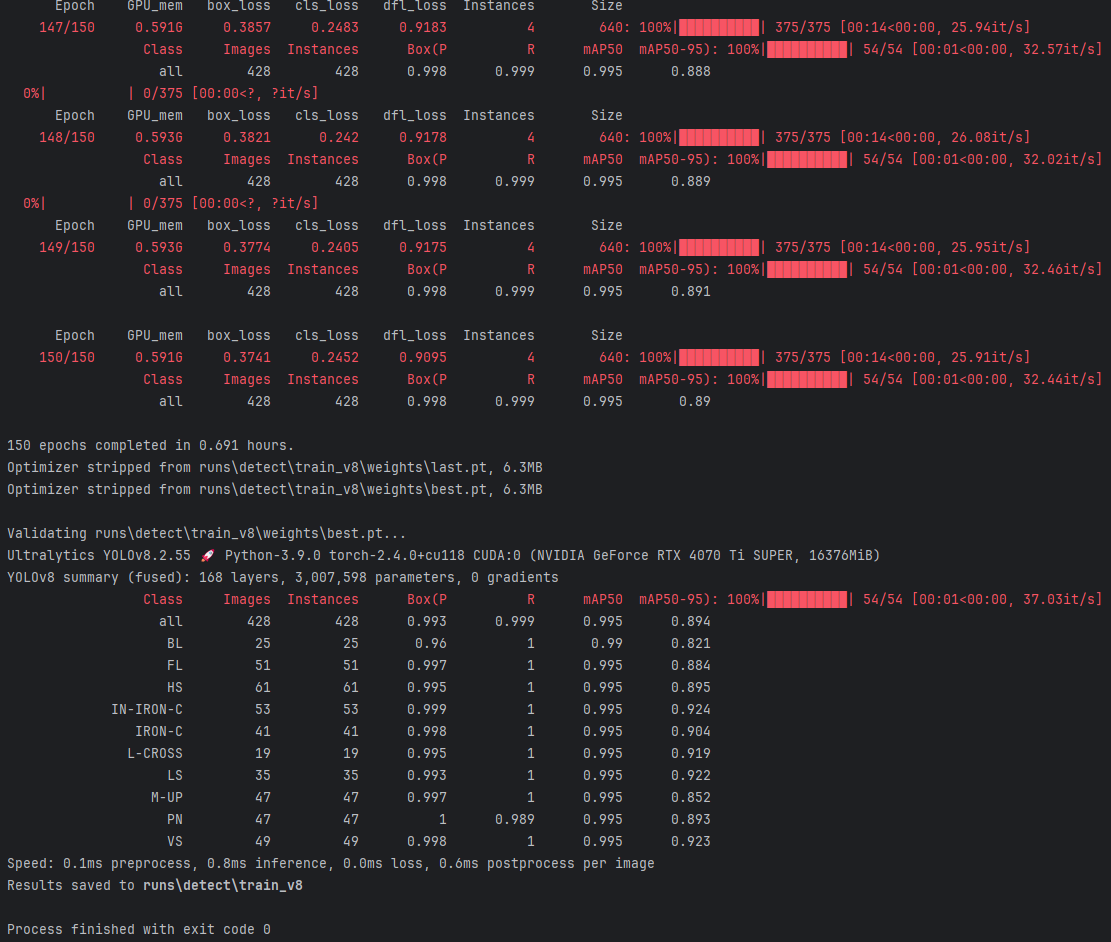Image resolution: width=1111 pixels, height=942 pixels.
Task: Click the PN recall value 0.989
Action: [515, 819]
